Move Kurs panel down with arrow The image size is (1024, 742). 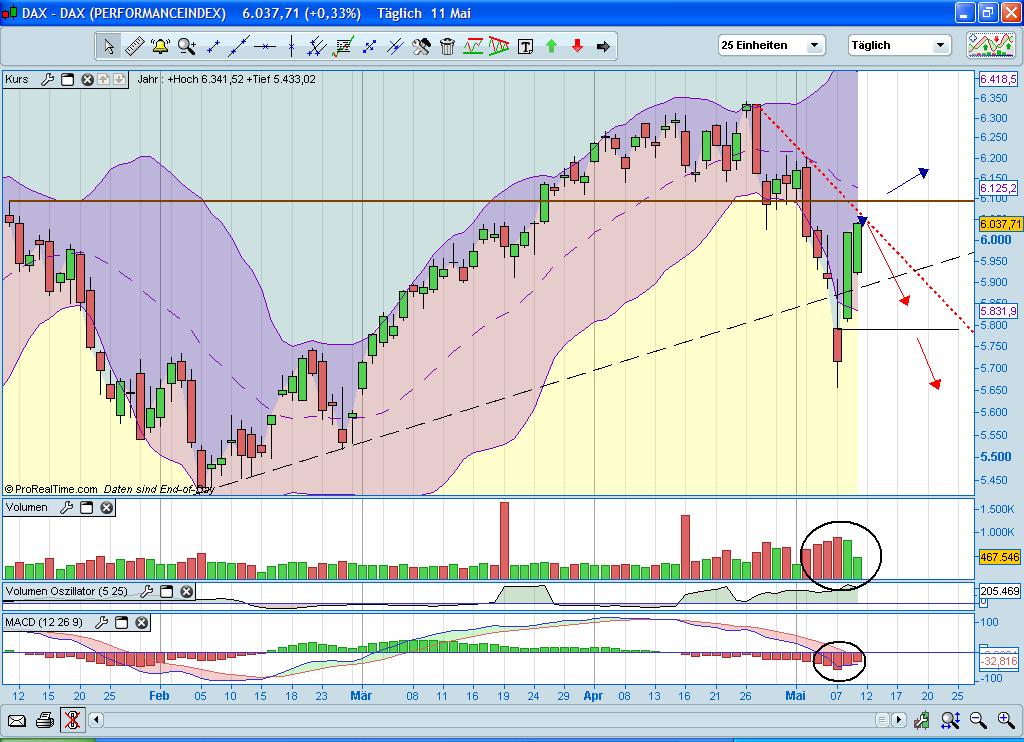point(120,80)
